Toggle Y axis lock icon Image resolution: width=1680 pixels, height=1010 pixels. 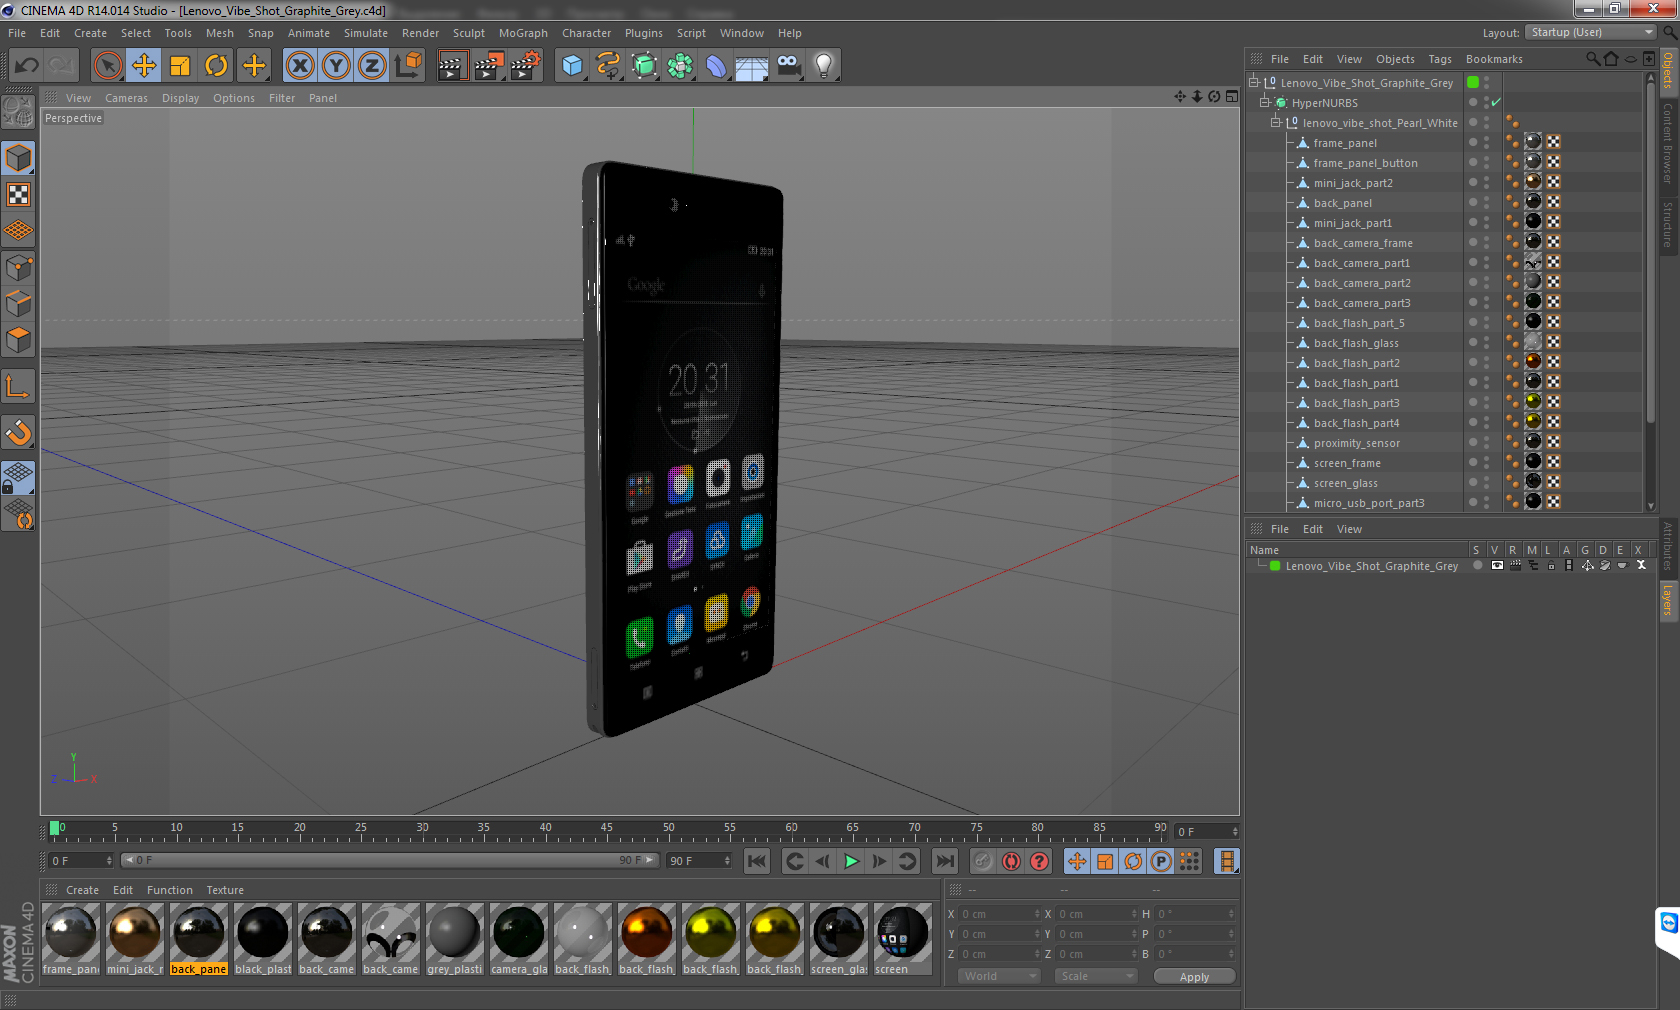pyautogui.click(x=336, y=66)
